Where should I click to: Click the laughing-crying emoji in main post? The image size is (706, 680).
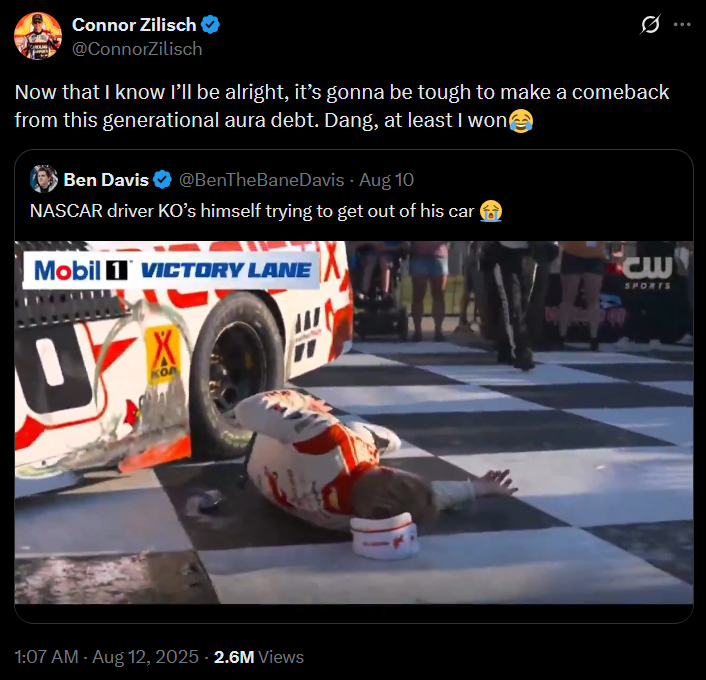[521, 121]
